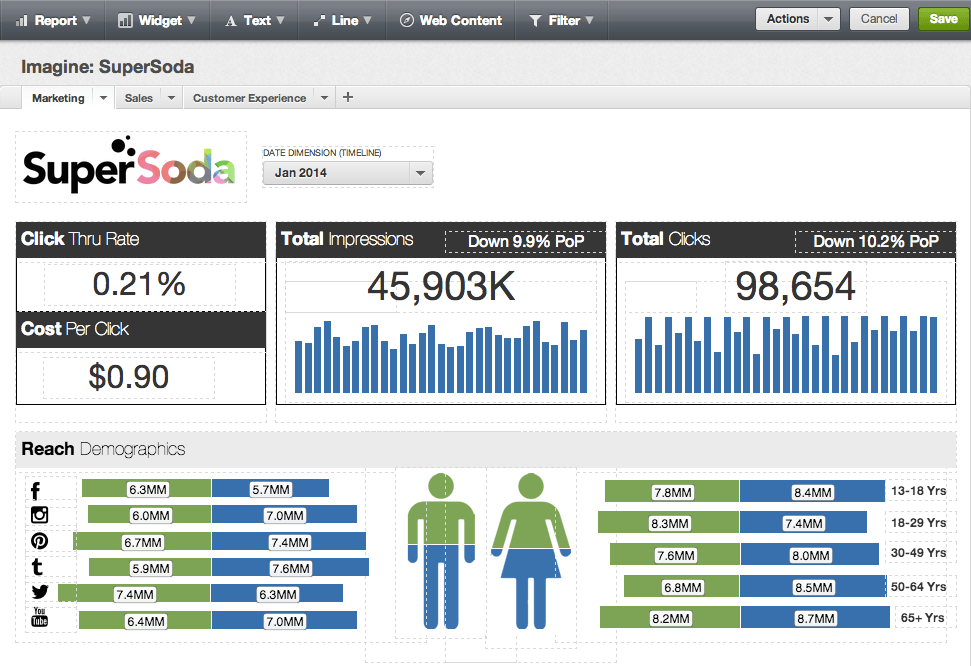Select the Instagram icon

pos(39,515)
